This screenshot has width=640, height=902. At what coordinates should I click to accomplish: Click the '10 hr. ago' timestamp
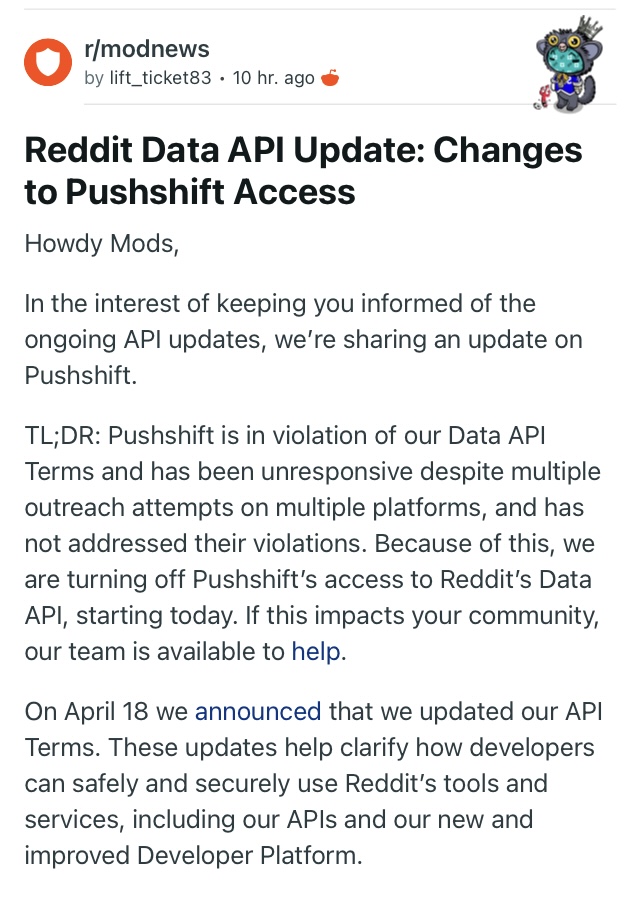pyautogui.click(x=274, y=78)
